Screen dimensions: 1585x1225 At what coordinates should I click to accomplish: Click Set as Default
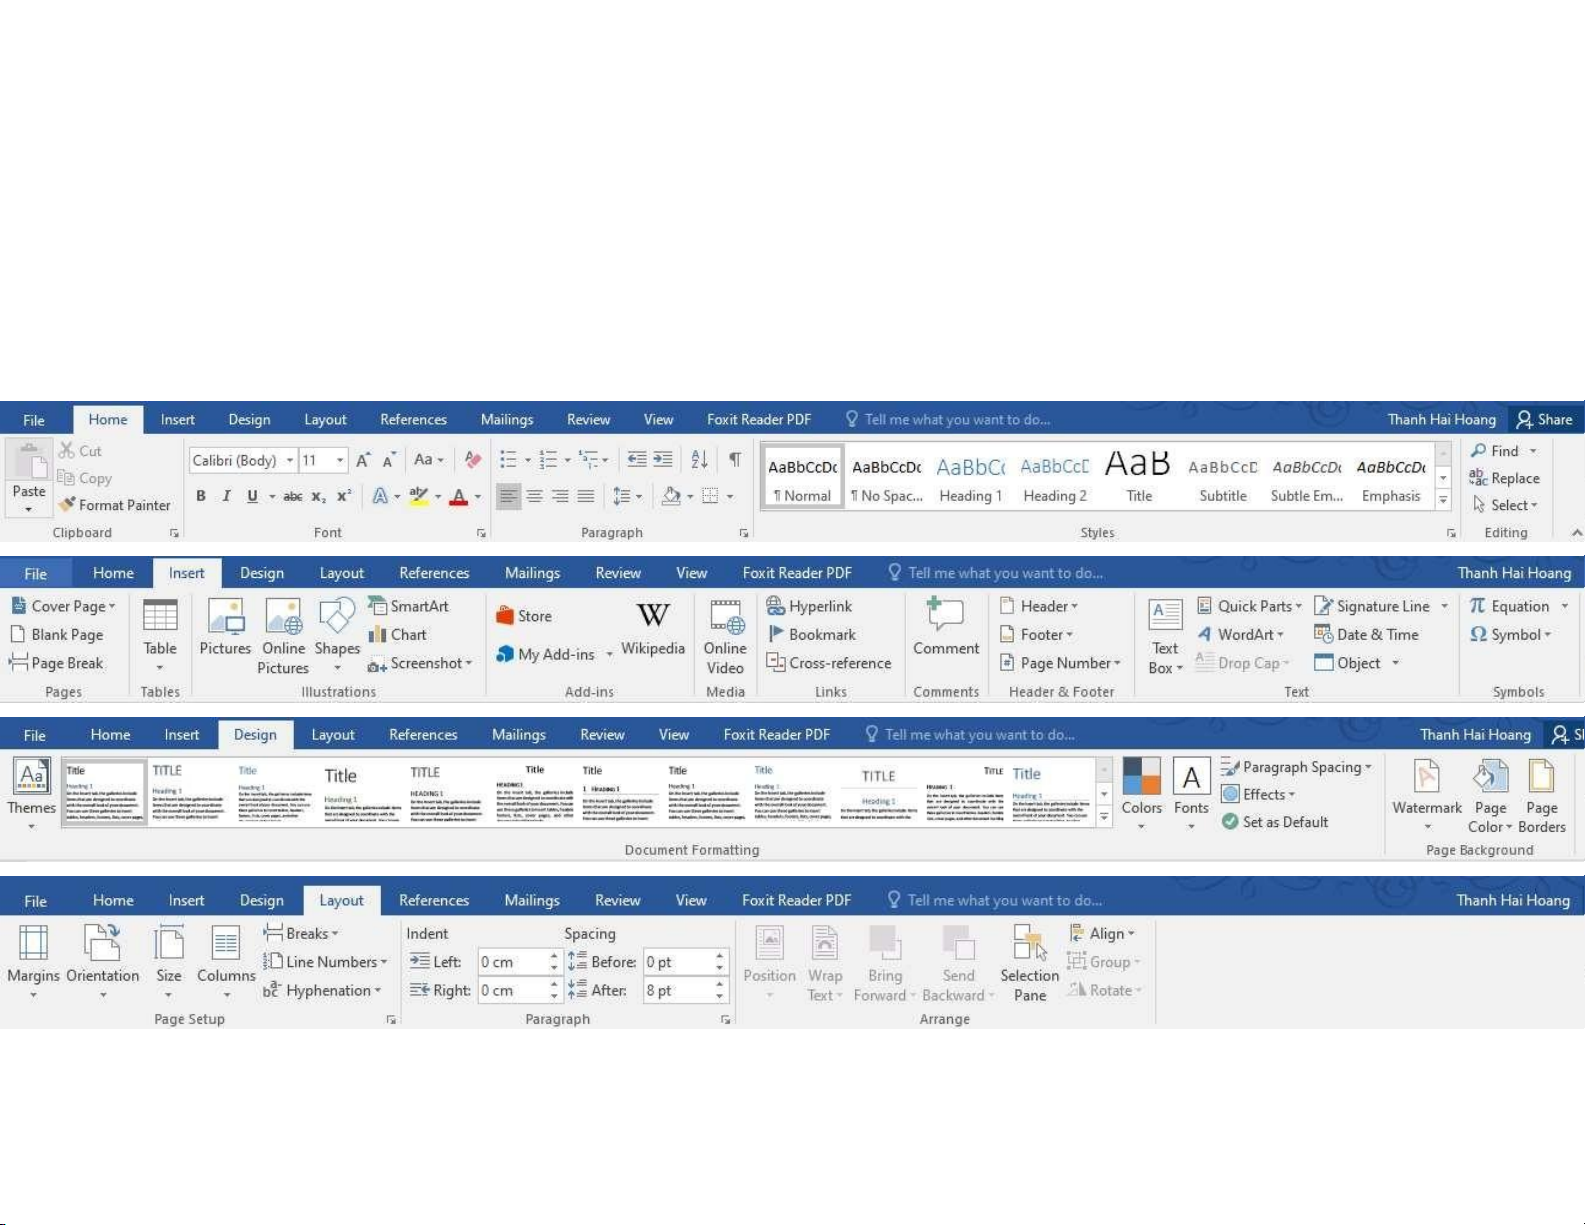click(x=1275, y=822)
